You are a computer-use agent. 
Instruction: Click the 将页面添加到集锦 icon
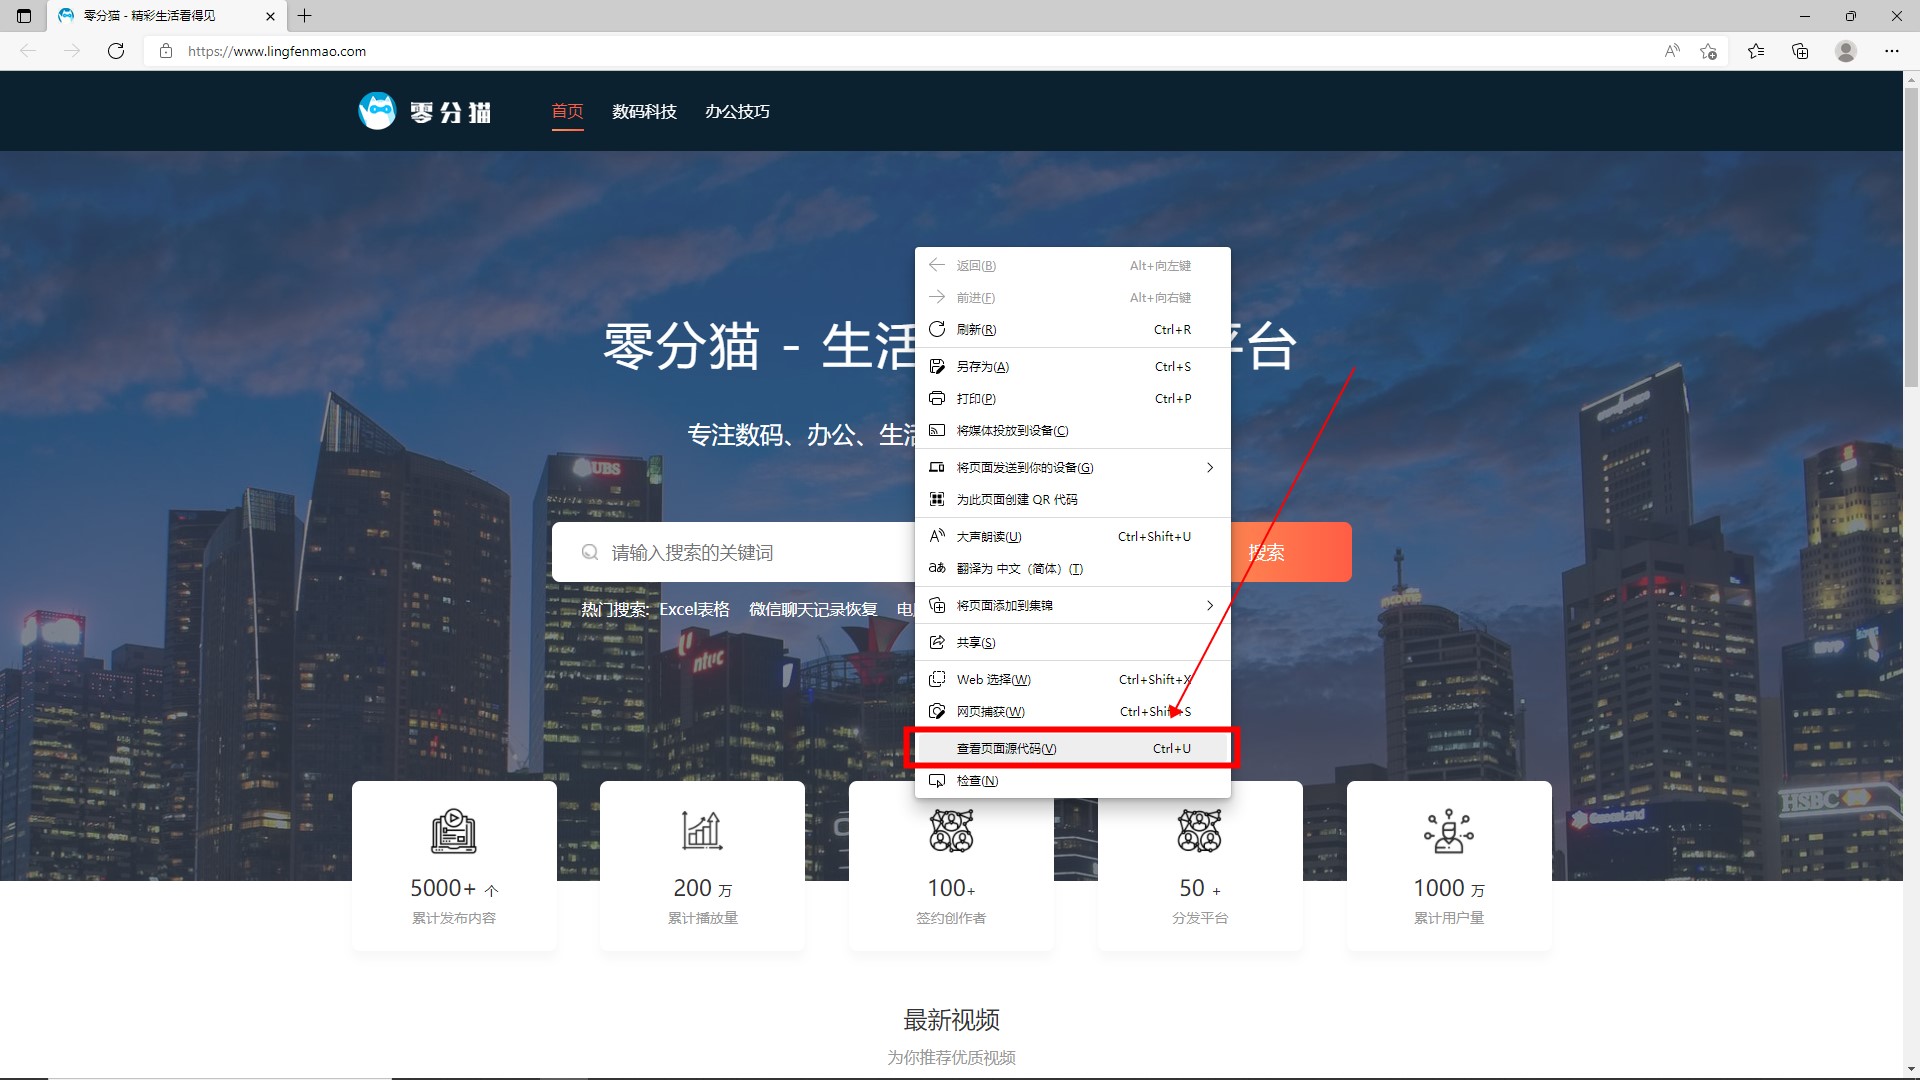(938, 605)
